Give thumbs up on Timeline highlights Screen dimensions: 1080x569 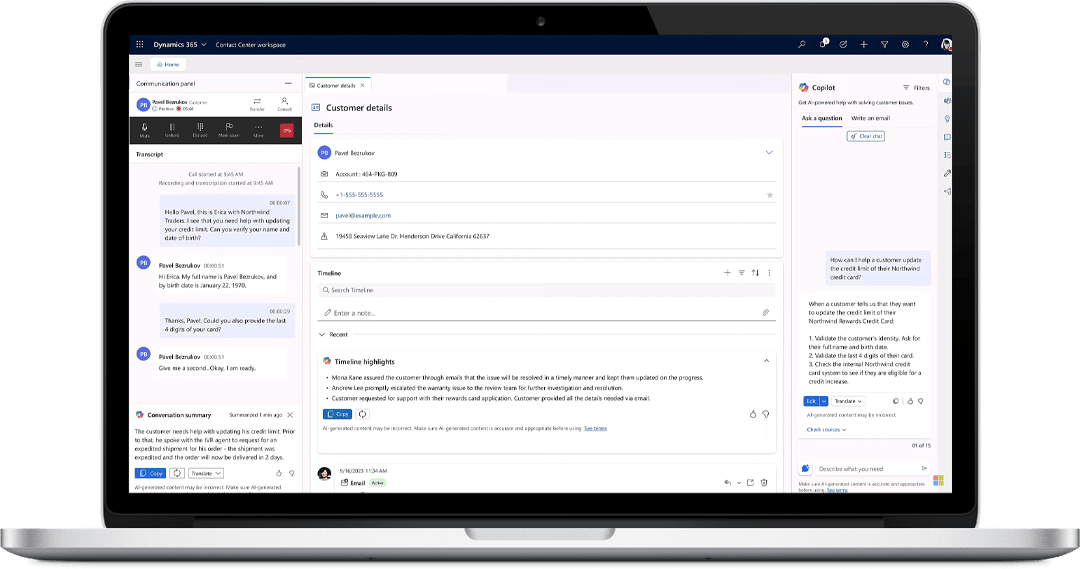752,414
